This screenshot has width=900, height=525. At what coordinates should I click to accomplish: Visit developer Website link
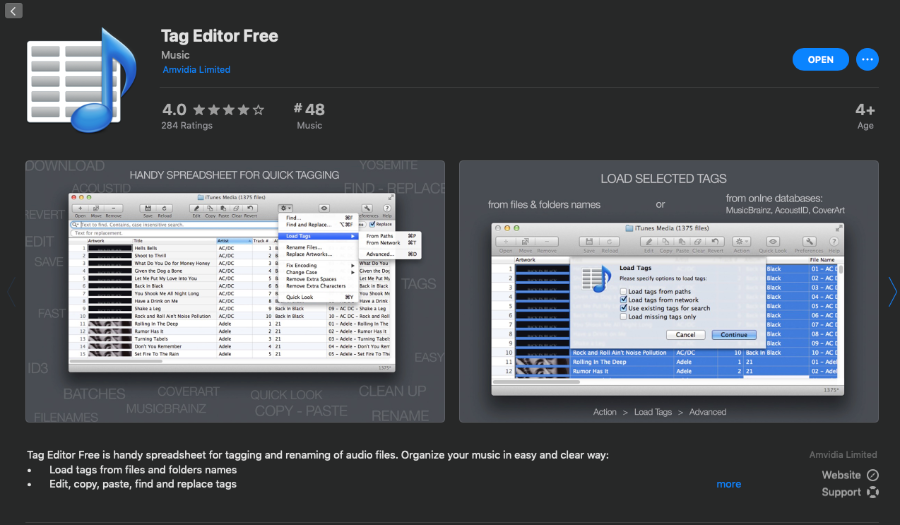(841, 475)
